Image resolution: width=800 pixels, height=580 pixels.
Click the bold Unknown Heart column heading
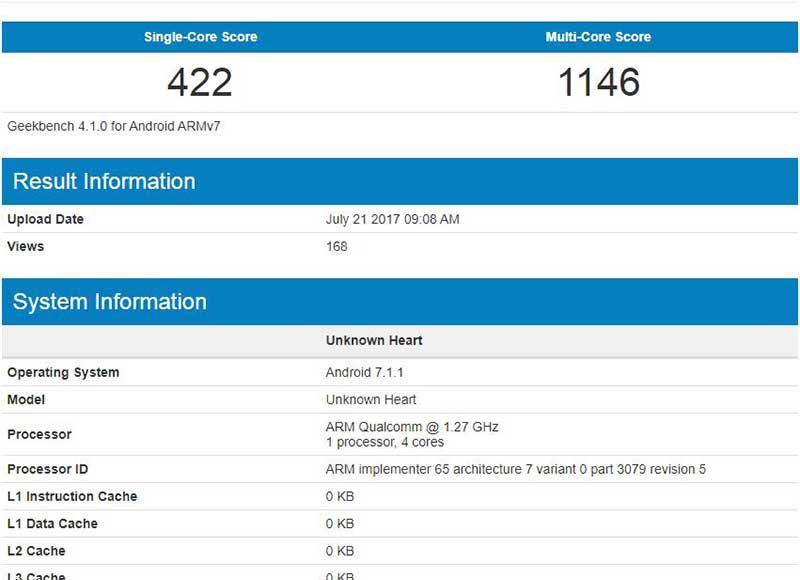click(x=374, y=340)
